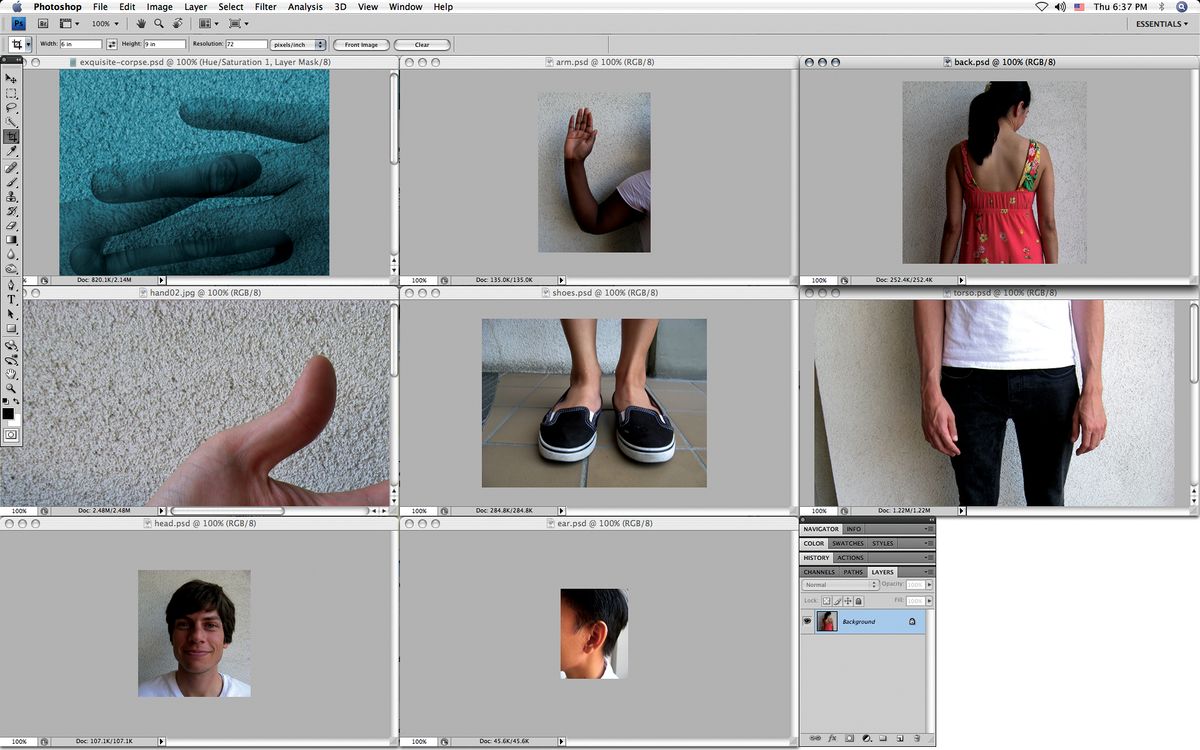Click the delete layer trash icon
Image resolution: width=1200 pixels, height=750 pixels.
coord(916,738)
